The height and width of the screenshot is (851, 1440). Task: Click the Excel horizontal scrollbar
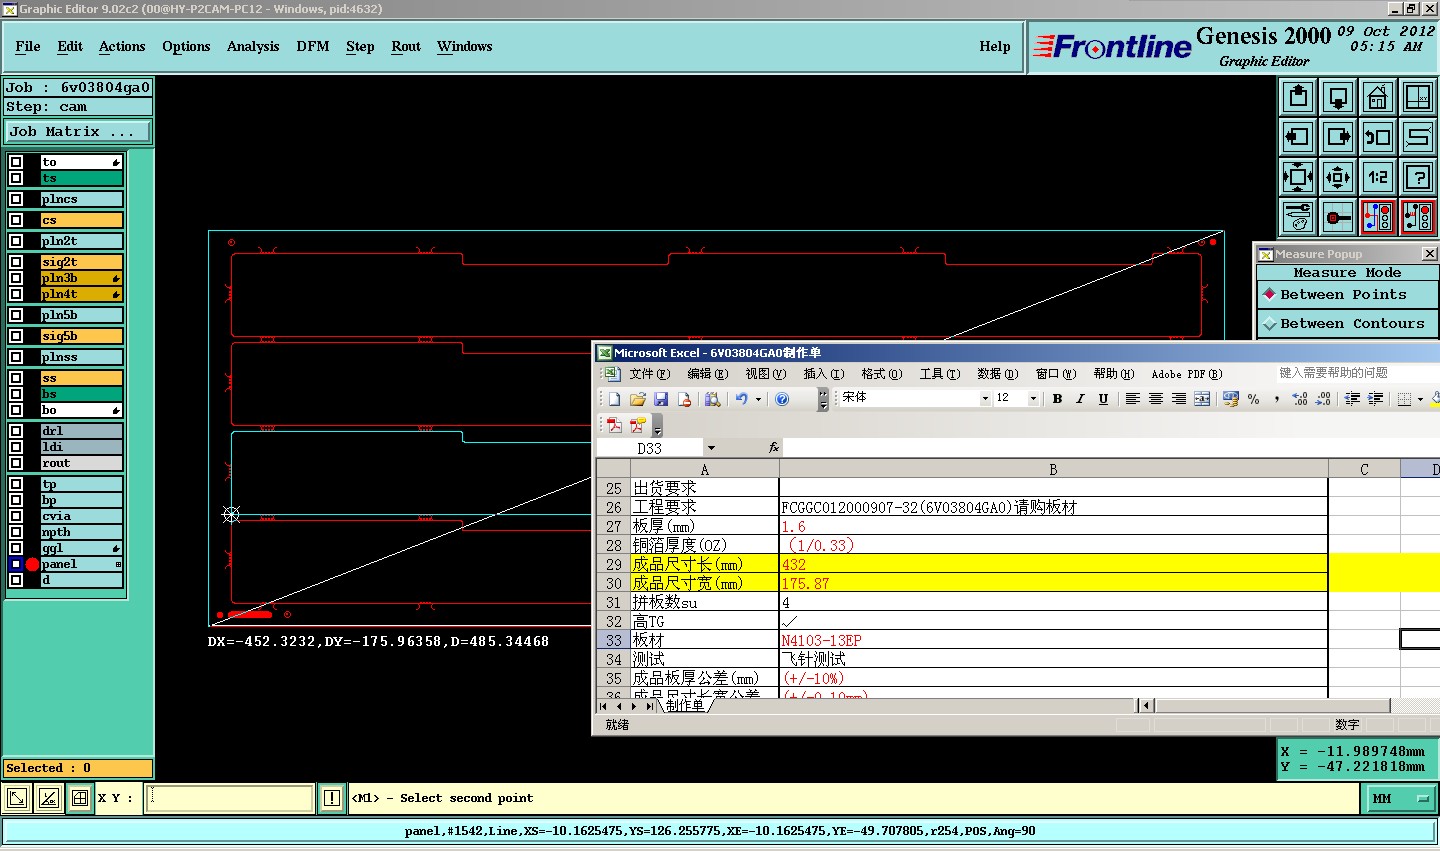point(1273,706)
